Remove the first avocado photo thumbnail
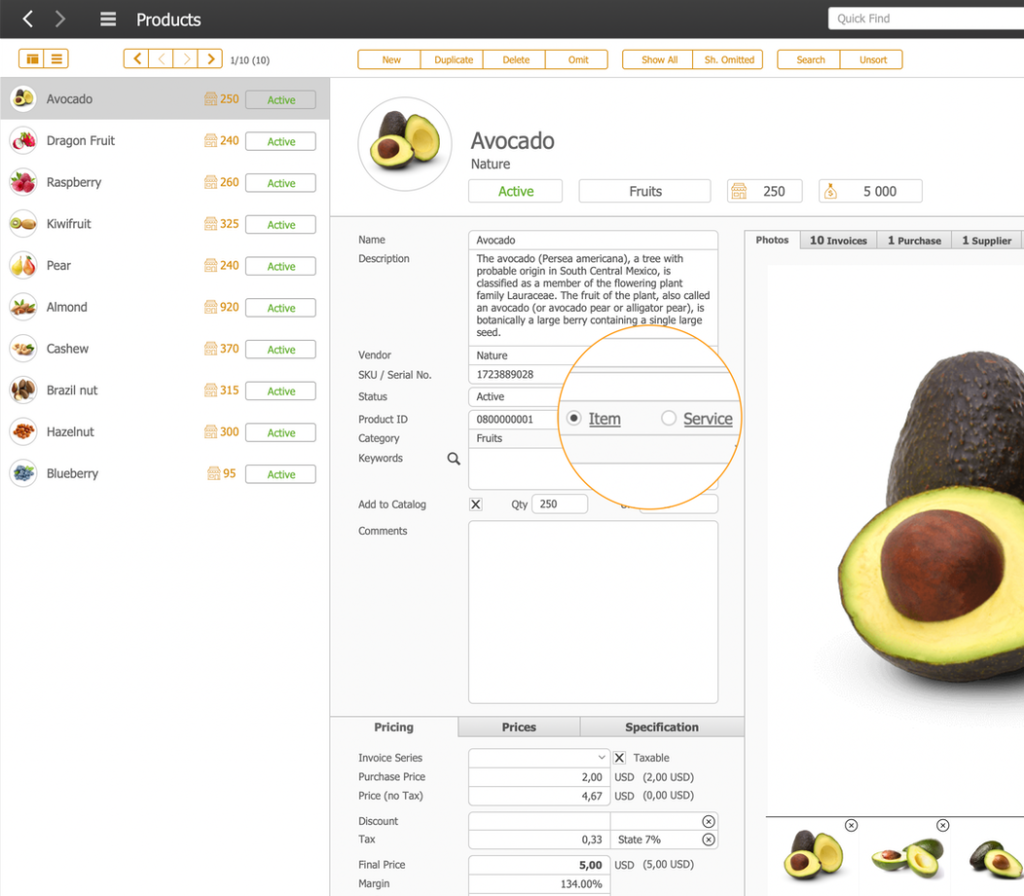The width and height of the screenshot is (1024, 896). 850,825
